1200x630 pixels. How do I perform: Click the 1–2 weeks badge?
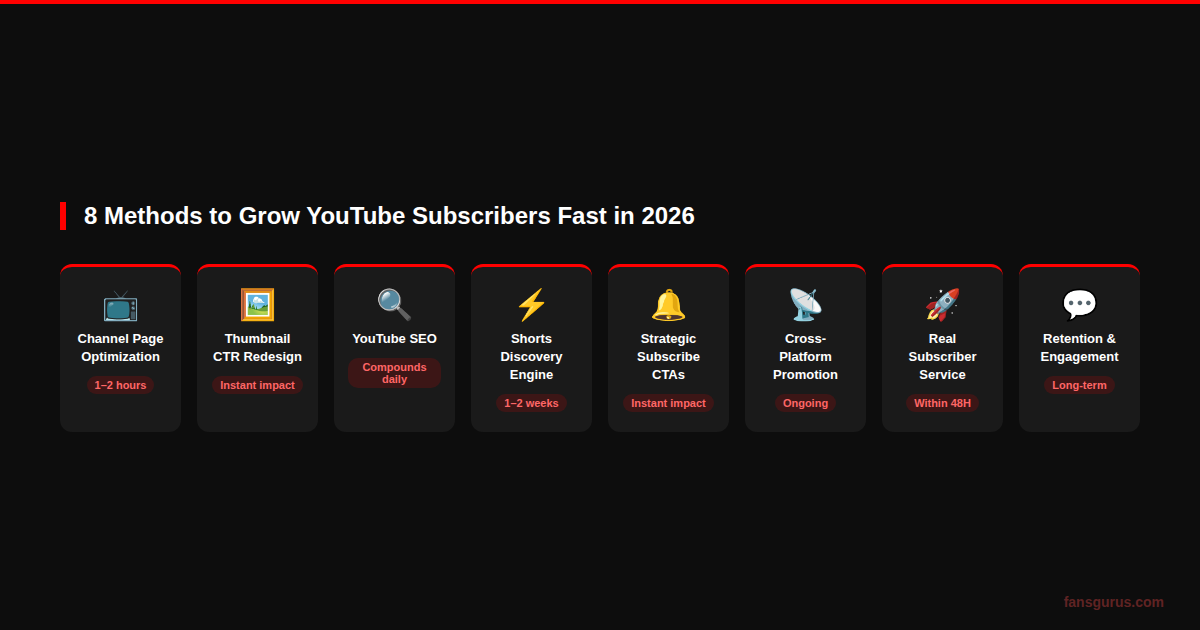[531, 403]
